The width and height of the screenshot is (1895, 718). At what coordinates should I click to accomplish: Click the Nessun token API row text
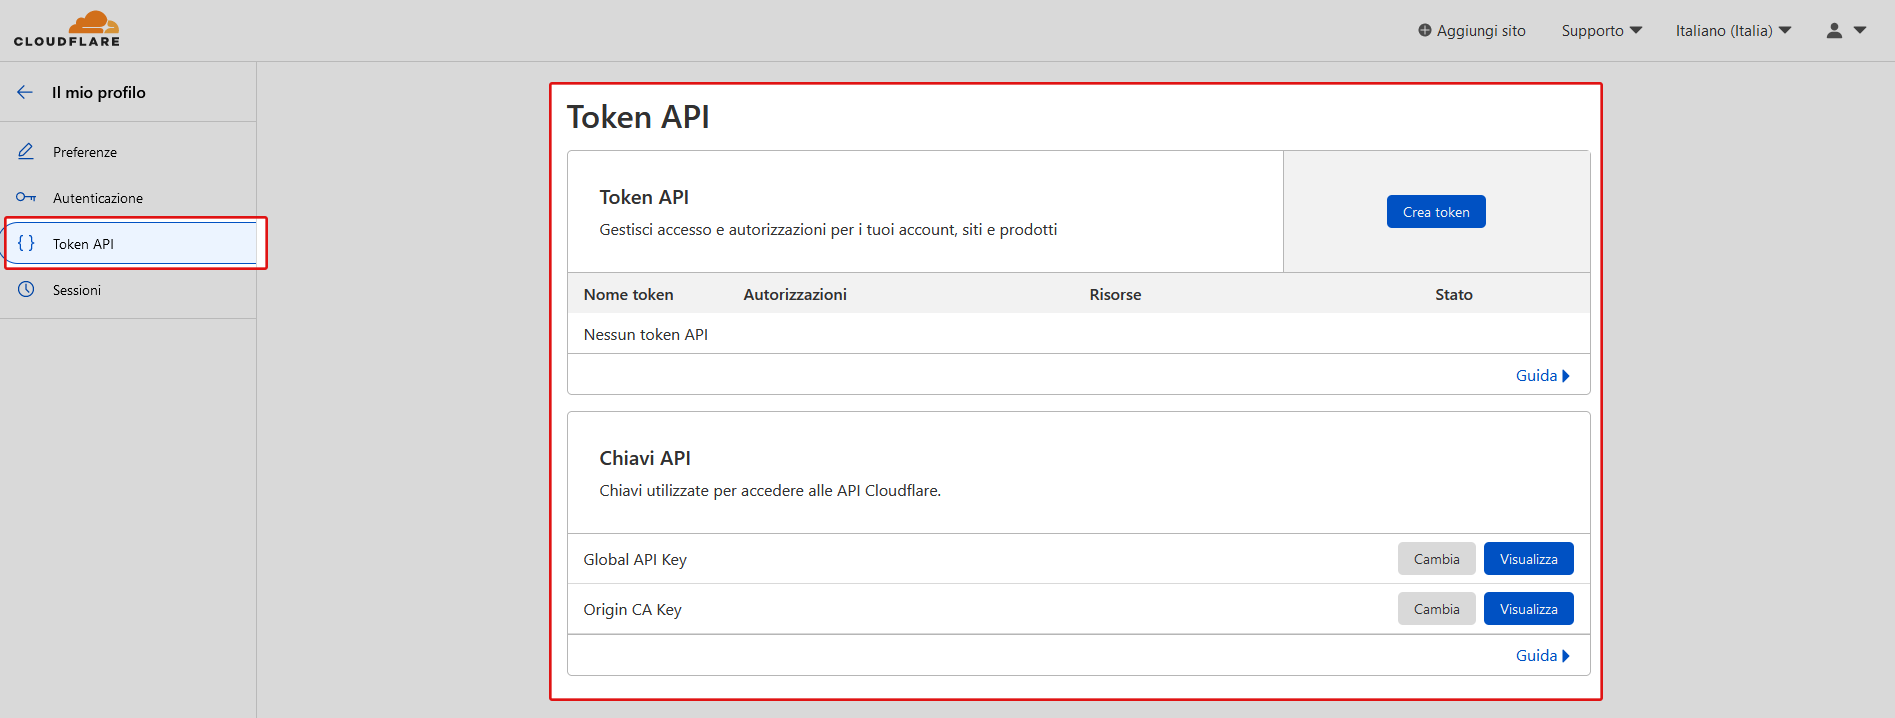coord(646,335)
